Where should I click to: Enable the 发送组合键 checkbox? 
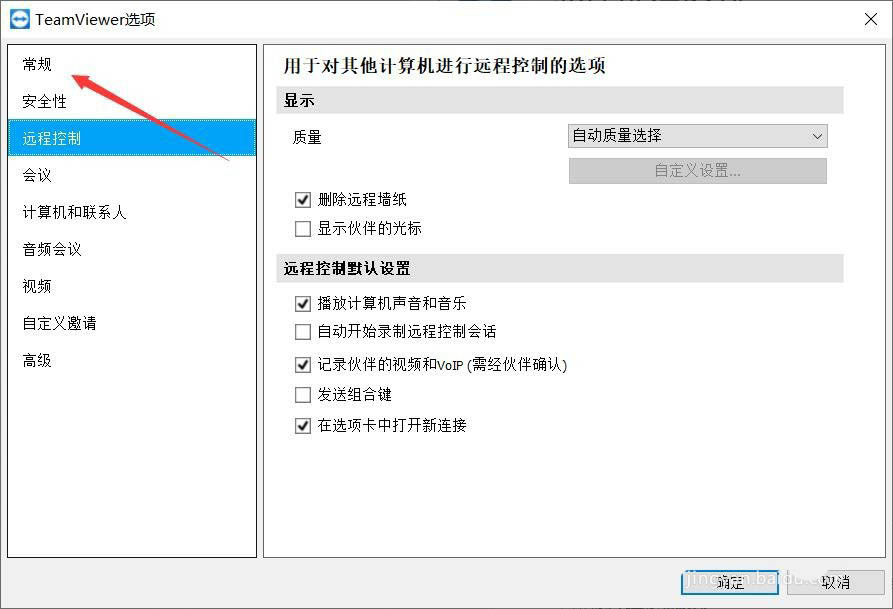click(x=302, y=395)
